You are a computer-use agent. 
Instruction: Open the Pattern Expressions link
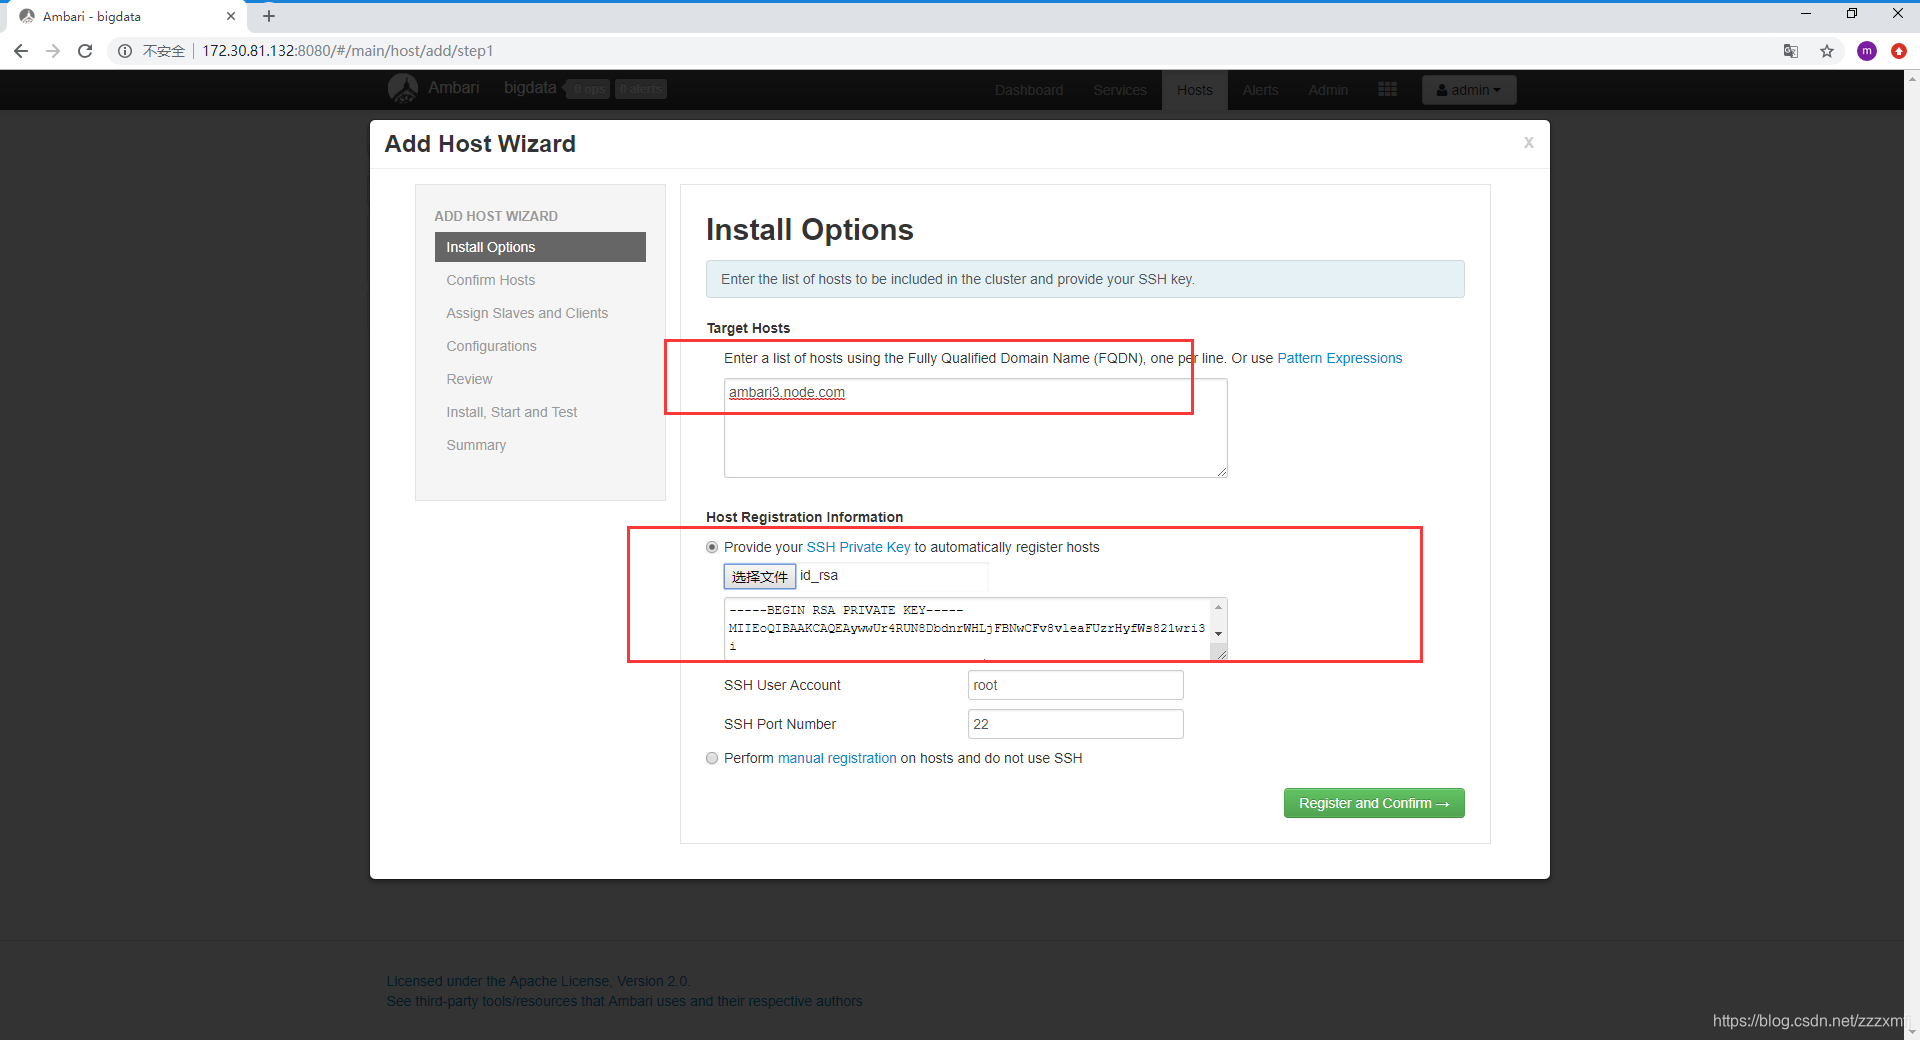tap(1339, 358)
